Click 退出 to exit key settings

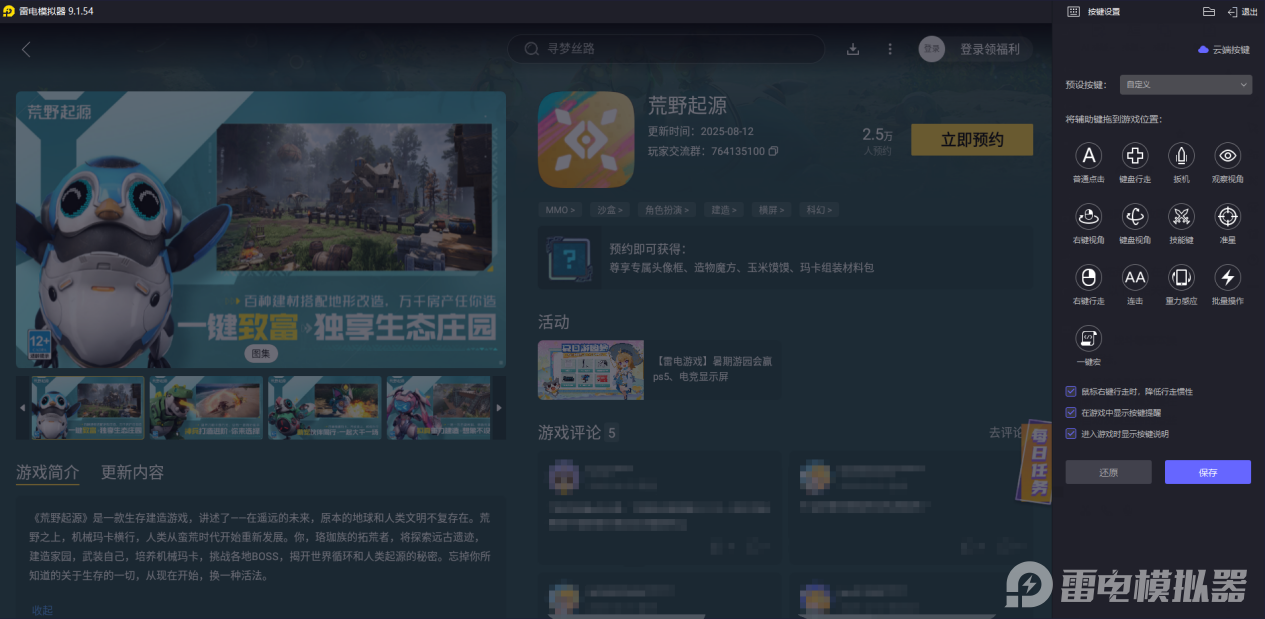[x=1243, y=11]
